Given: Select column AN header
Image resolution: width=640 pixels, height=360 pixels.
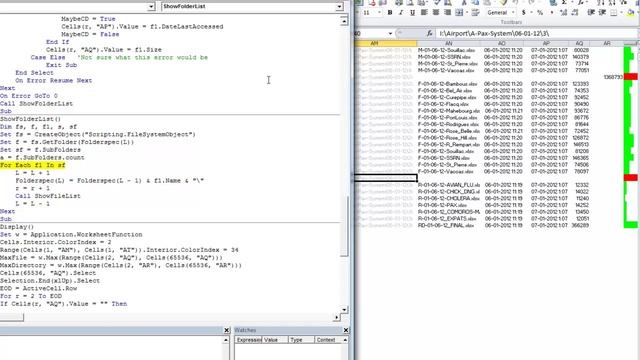Looking at the screenshot, I should [449, 43].
